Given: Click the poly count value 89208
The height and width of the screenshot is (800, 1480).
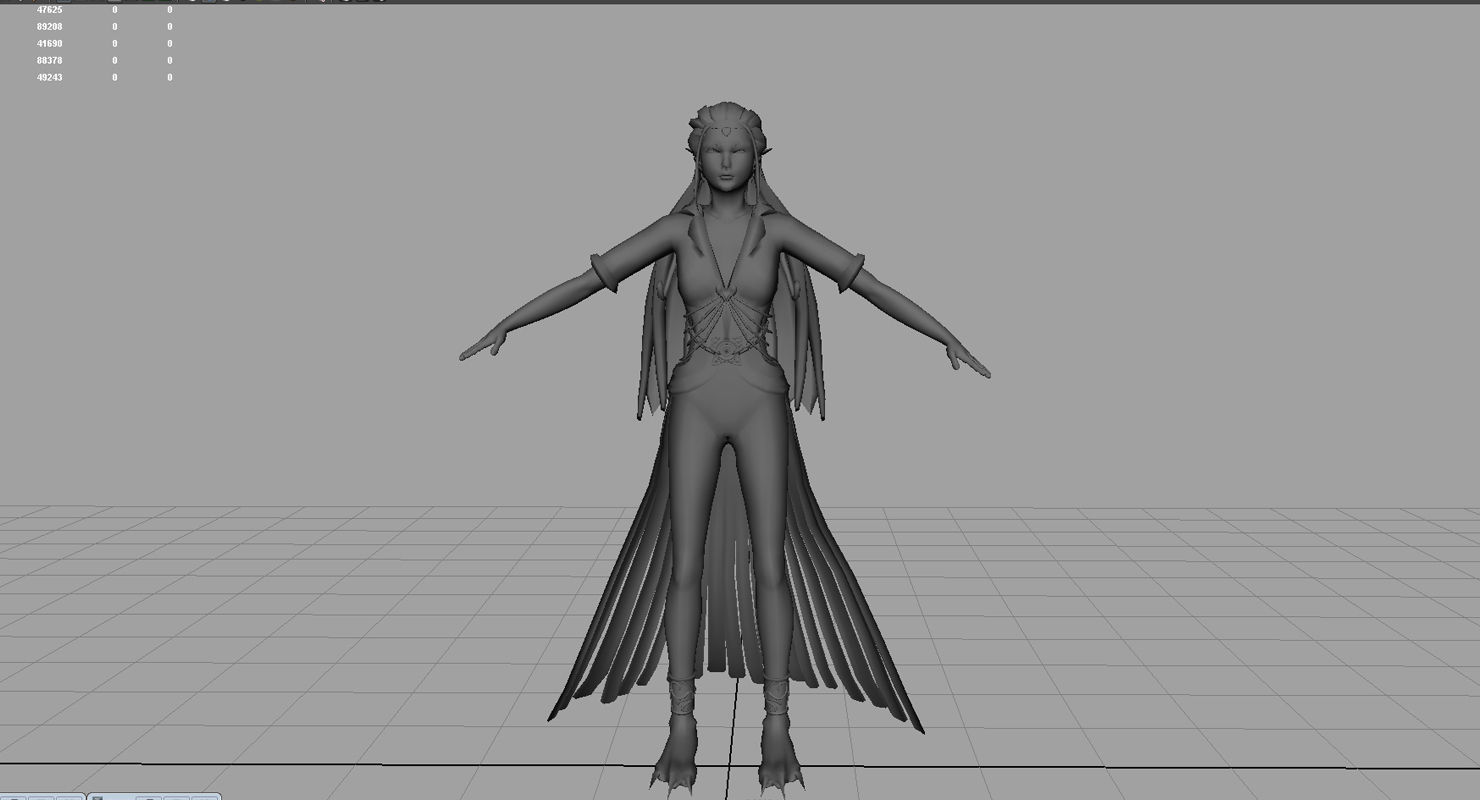Looking at the screenshot, I should pos(49,27).
